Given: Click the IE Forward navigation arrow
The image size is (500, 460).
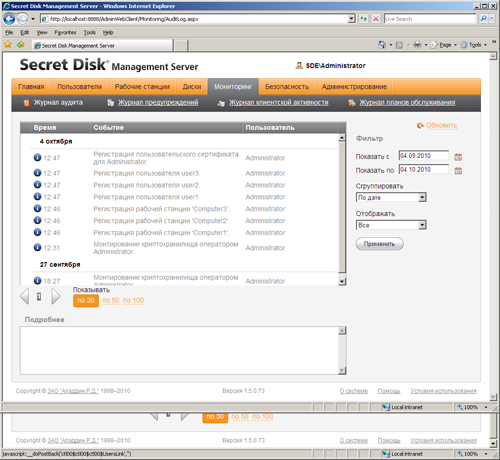Looking at the screenshot, I should (x=22, y=19).
